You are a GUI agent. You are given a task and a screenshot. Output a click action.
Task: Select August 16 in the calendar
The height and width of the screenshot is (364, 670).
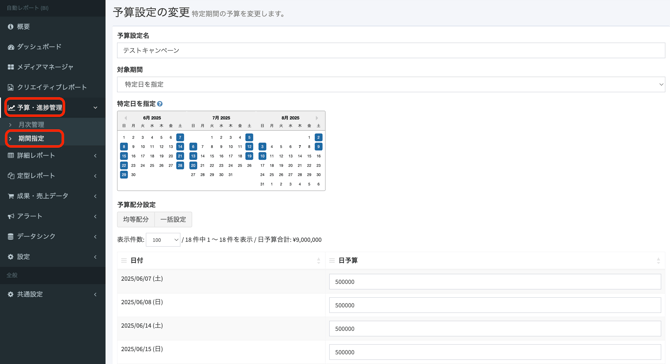coord(318,156)
